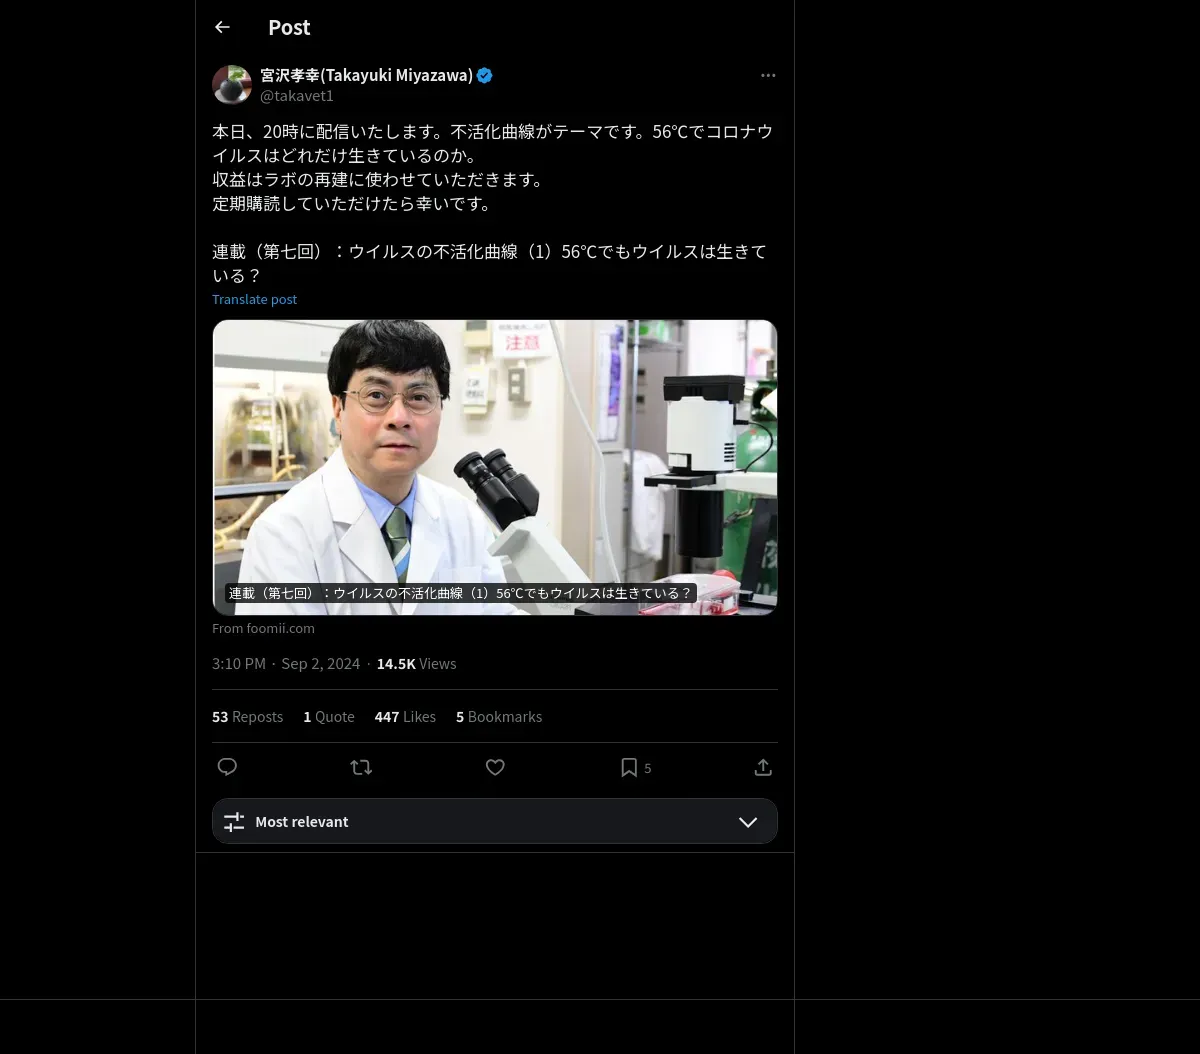
Task: Click the tweet line 収益はラボの再建に使わせていただきます
Action: pyautogui.click(x=378, y=180)
